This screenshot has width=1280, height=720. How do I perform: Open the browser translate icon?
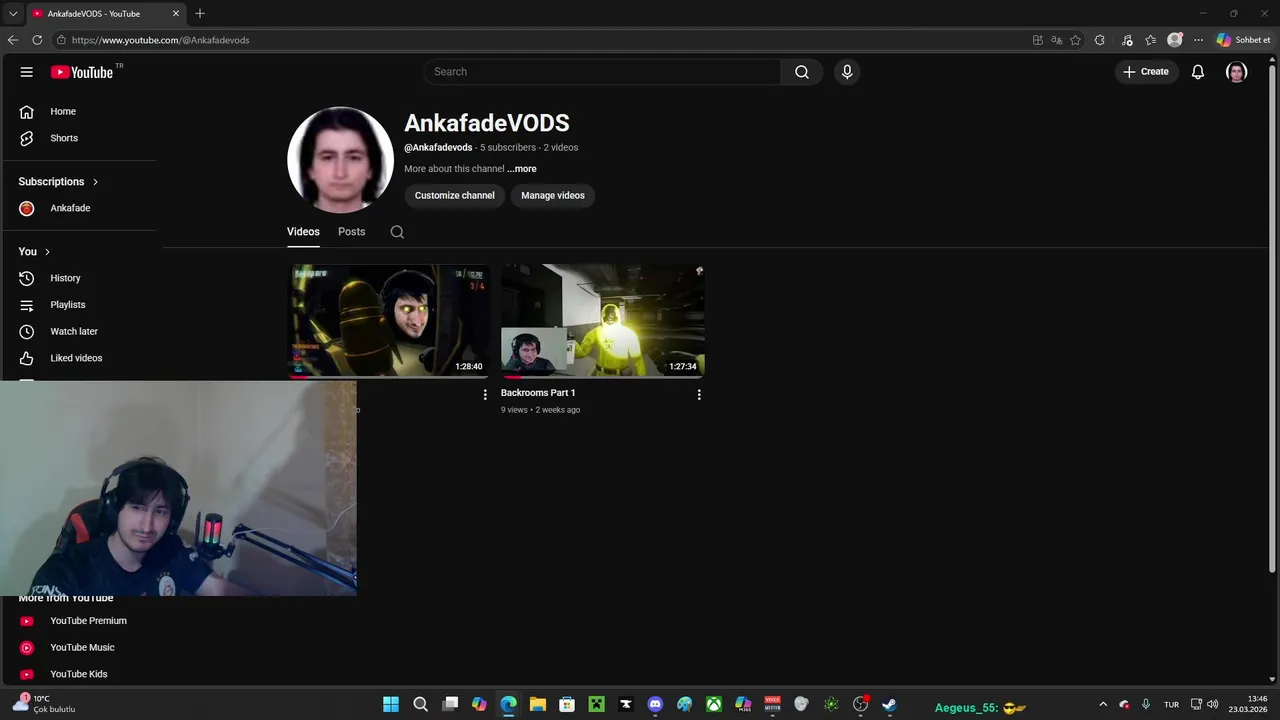click(x=1056, y=40)
